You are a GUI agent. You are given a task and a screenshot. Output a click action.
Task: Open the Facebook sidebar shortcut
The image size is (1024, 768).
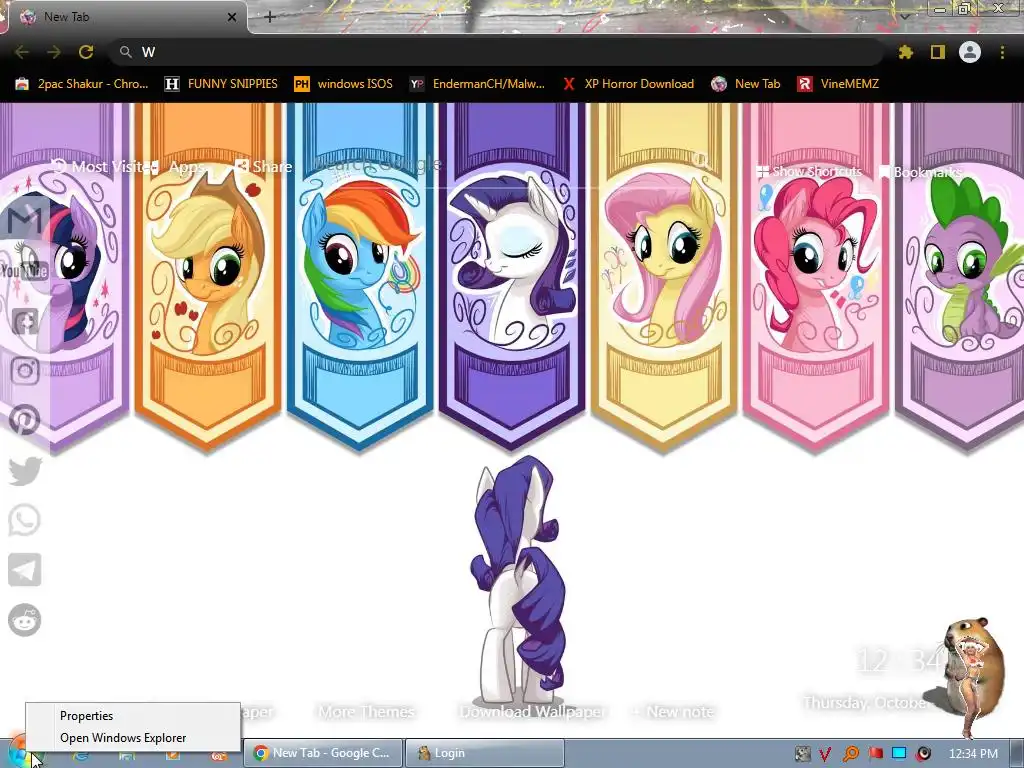click(x=25, y=321)
